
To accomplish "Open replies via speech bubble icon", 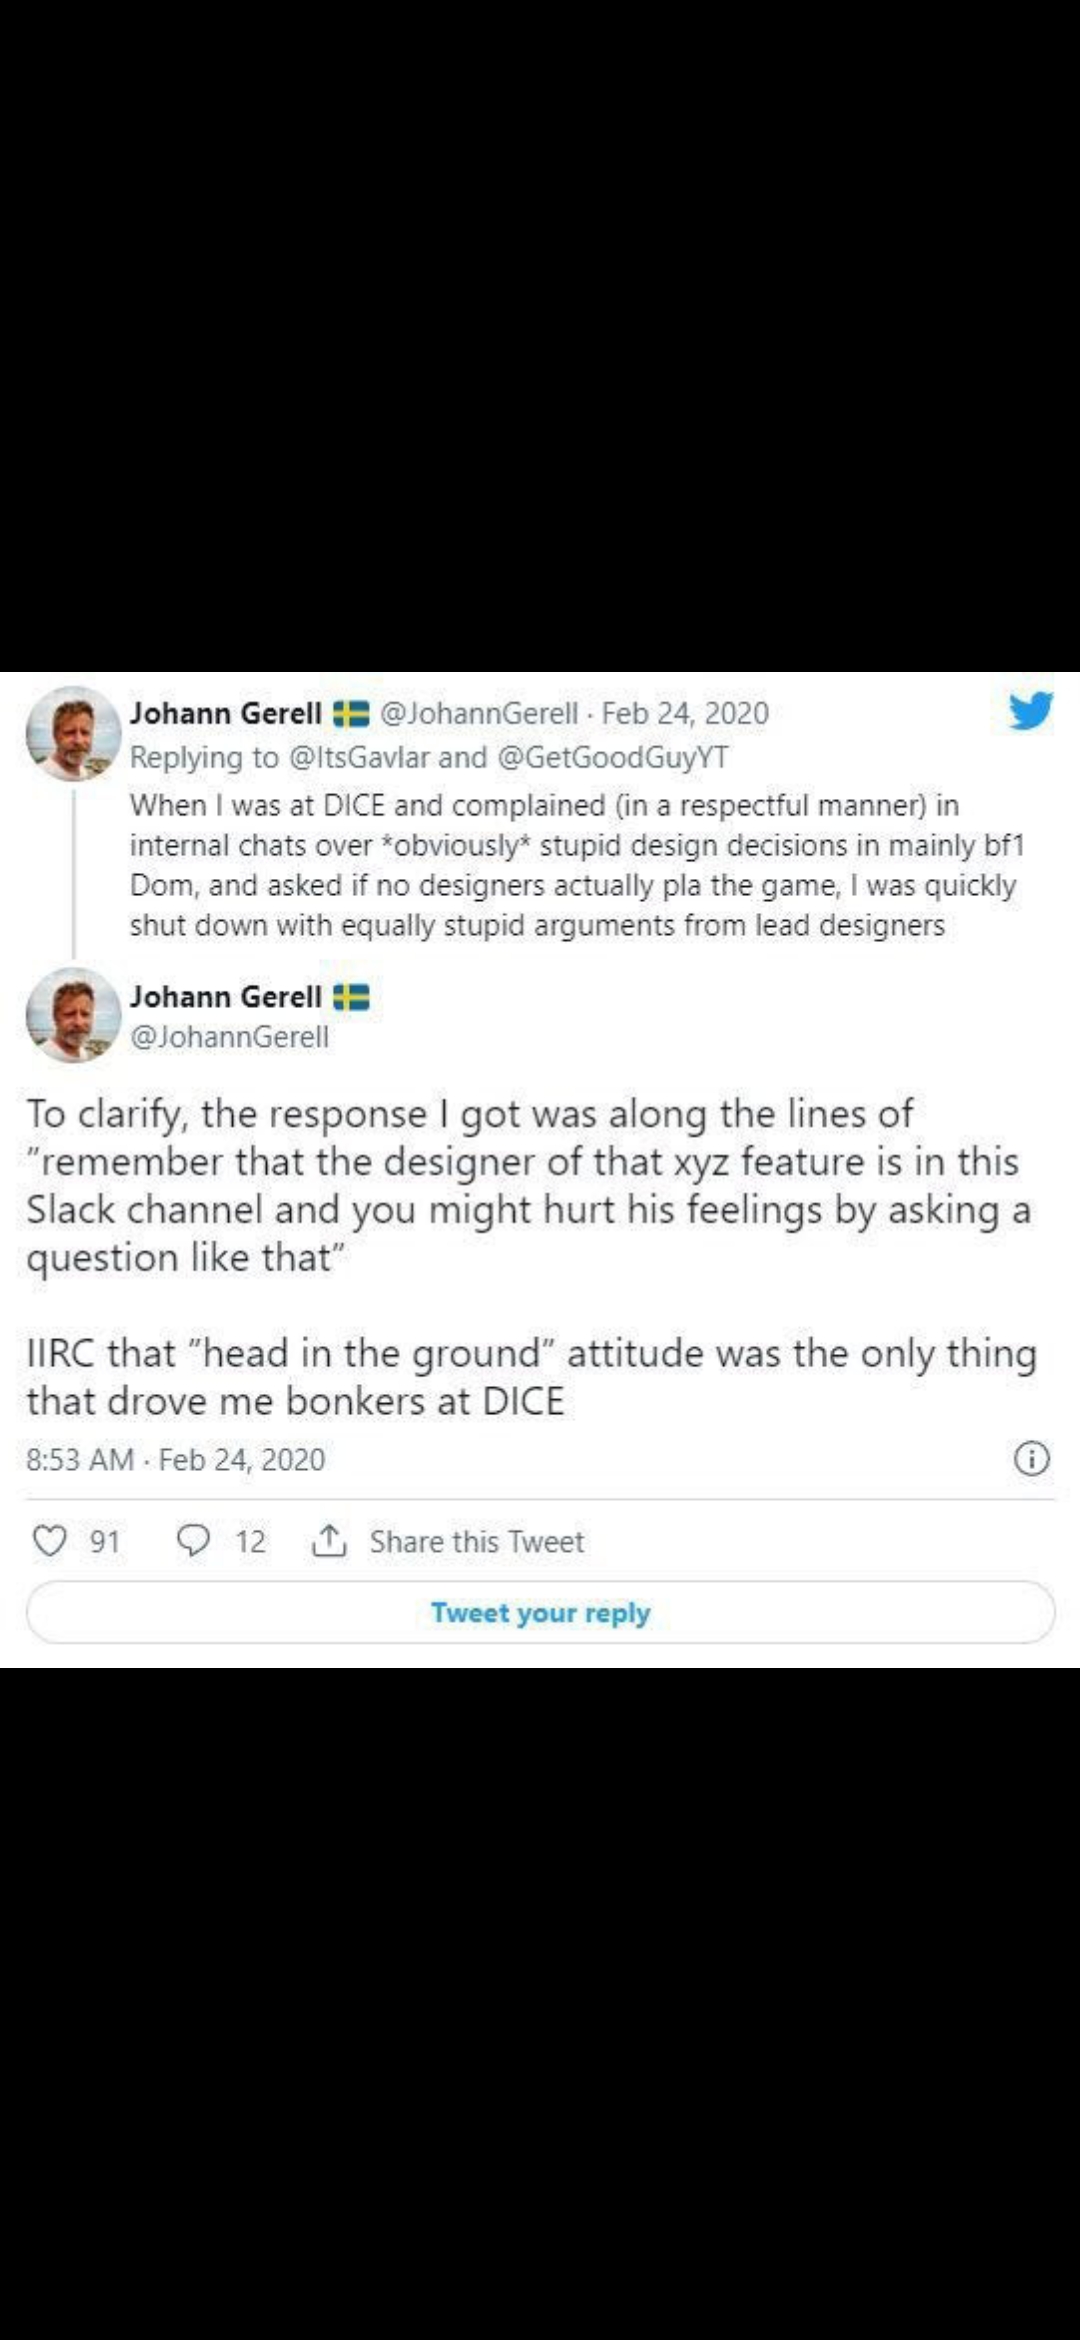I will click(x=193, y=1540).
